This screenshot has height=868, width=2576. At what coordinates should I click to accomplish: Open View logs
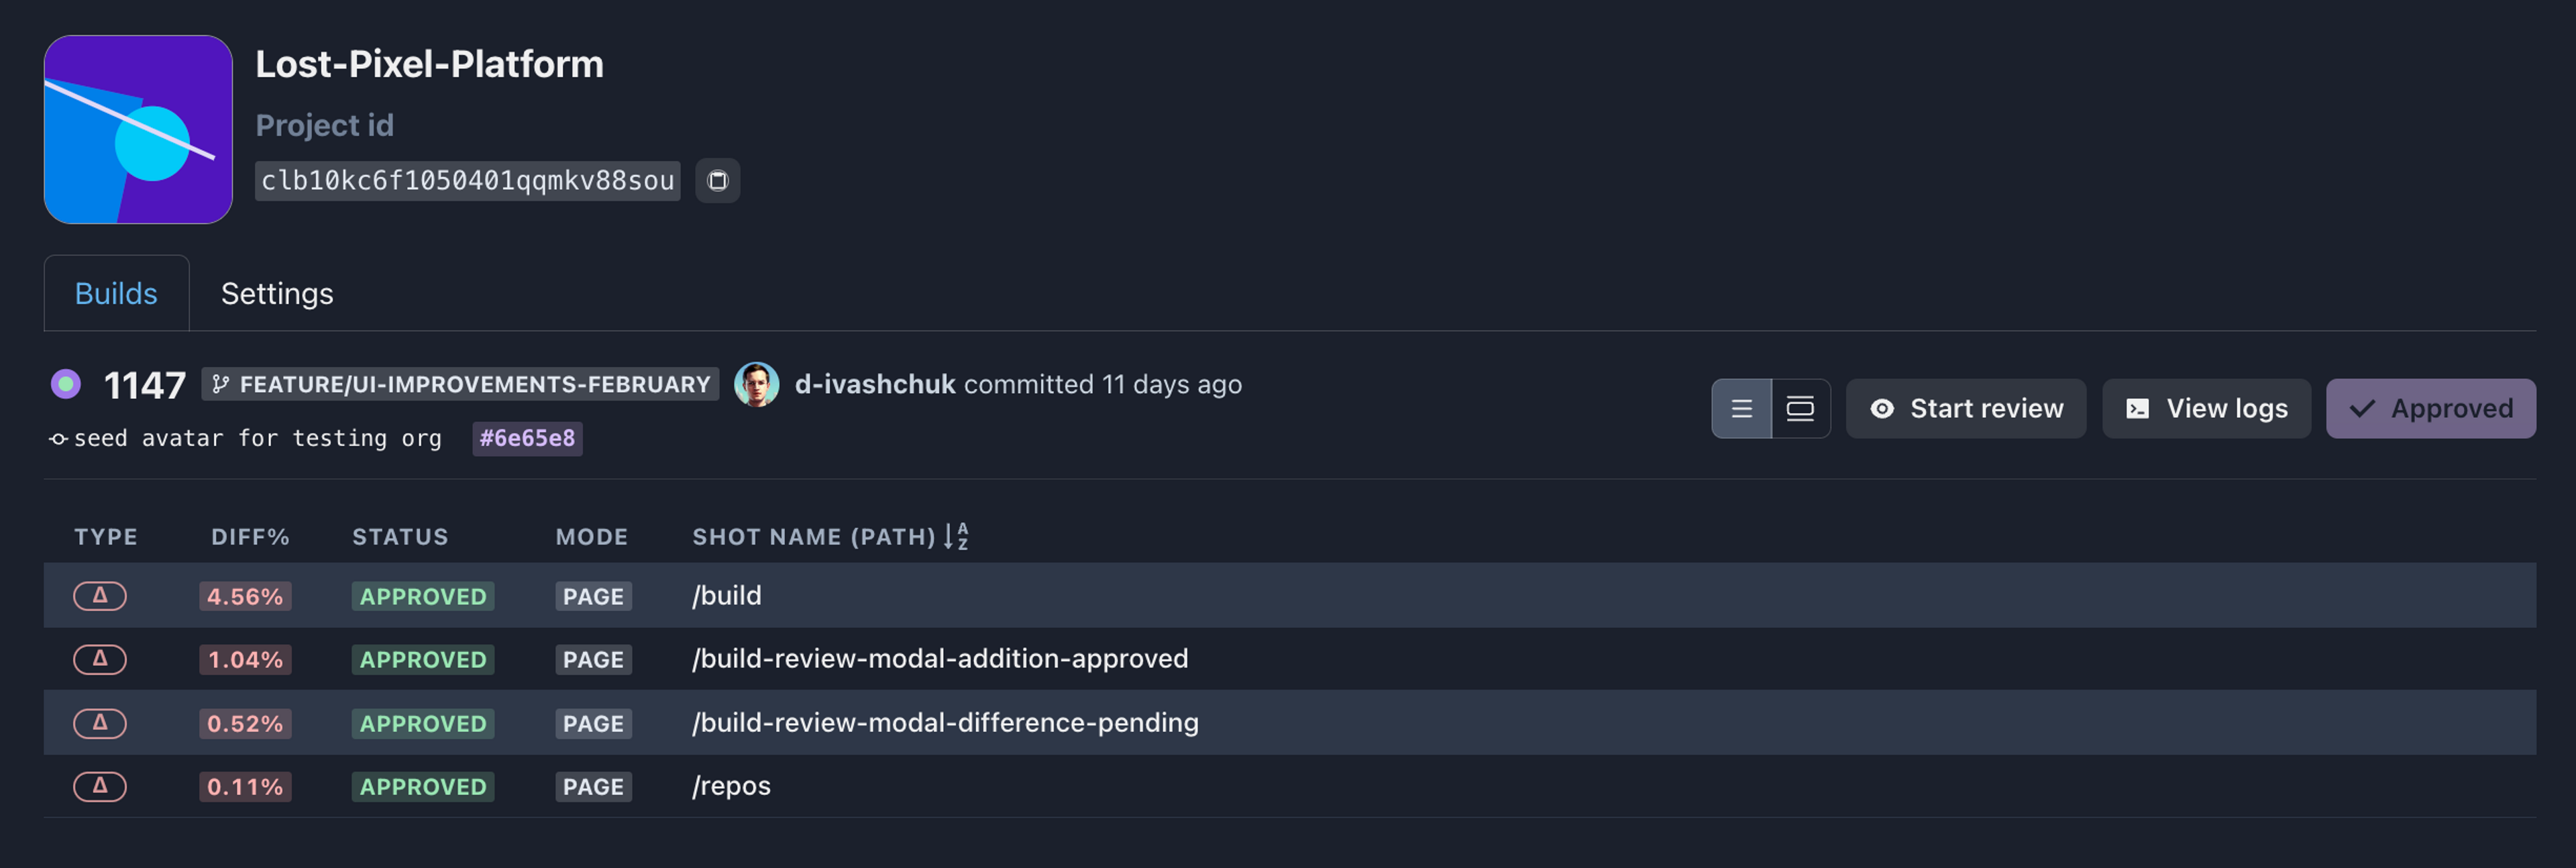pos(2206,409)
